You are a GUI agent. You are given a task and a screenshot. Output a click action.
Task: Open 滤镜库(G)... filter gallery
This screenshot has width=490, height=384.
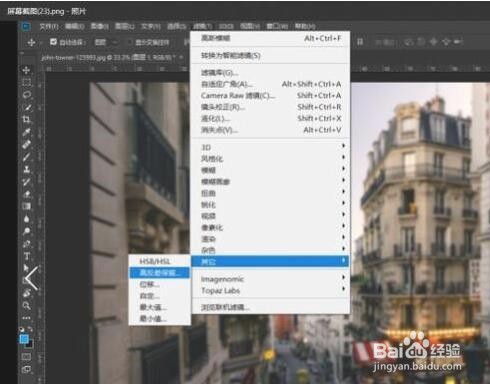pyautogui.click(x=270, y=73)
